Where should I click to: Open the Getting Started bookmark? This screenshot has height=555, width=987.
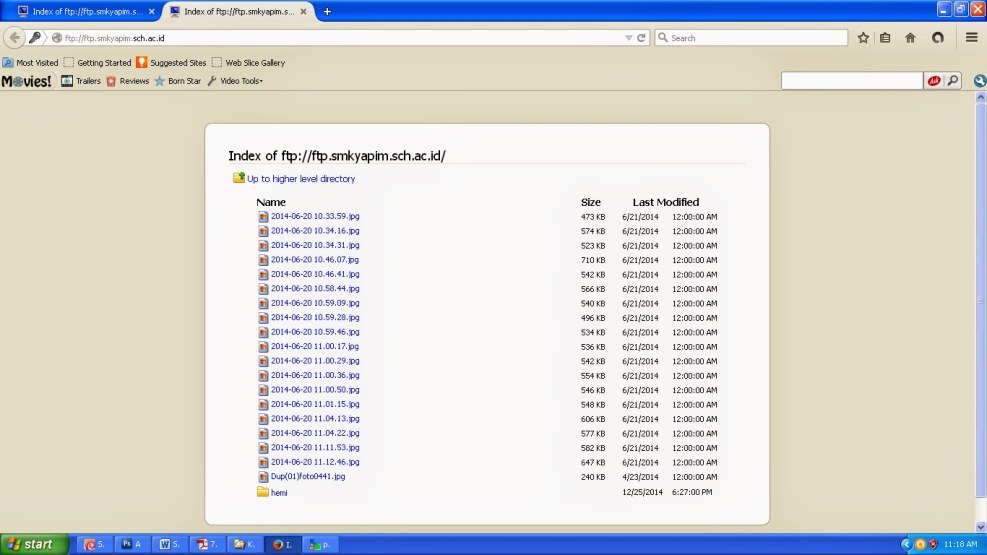tap(98, 62)
